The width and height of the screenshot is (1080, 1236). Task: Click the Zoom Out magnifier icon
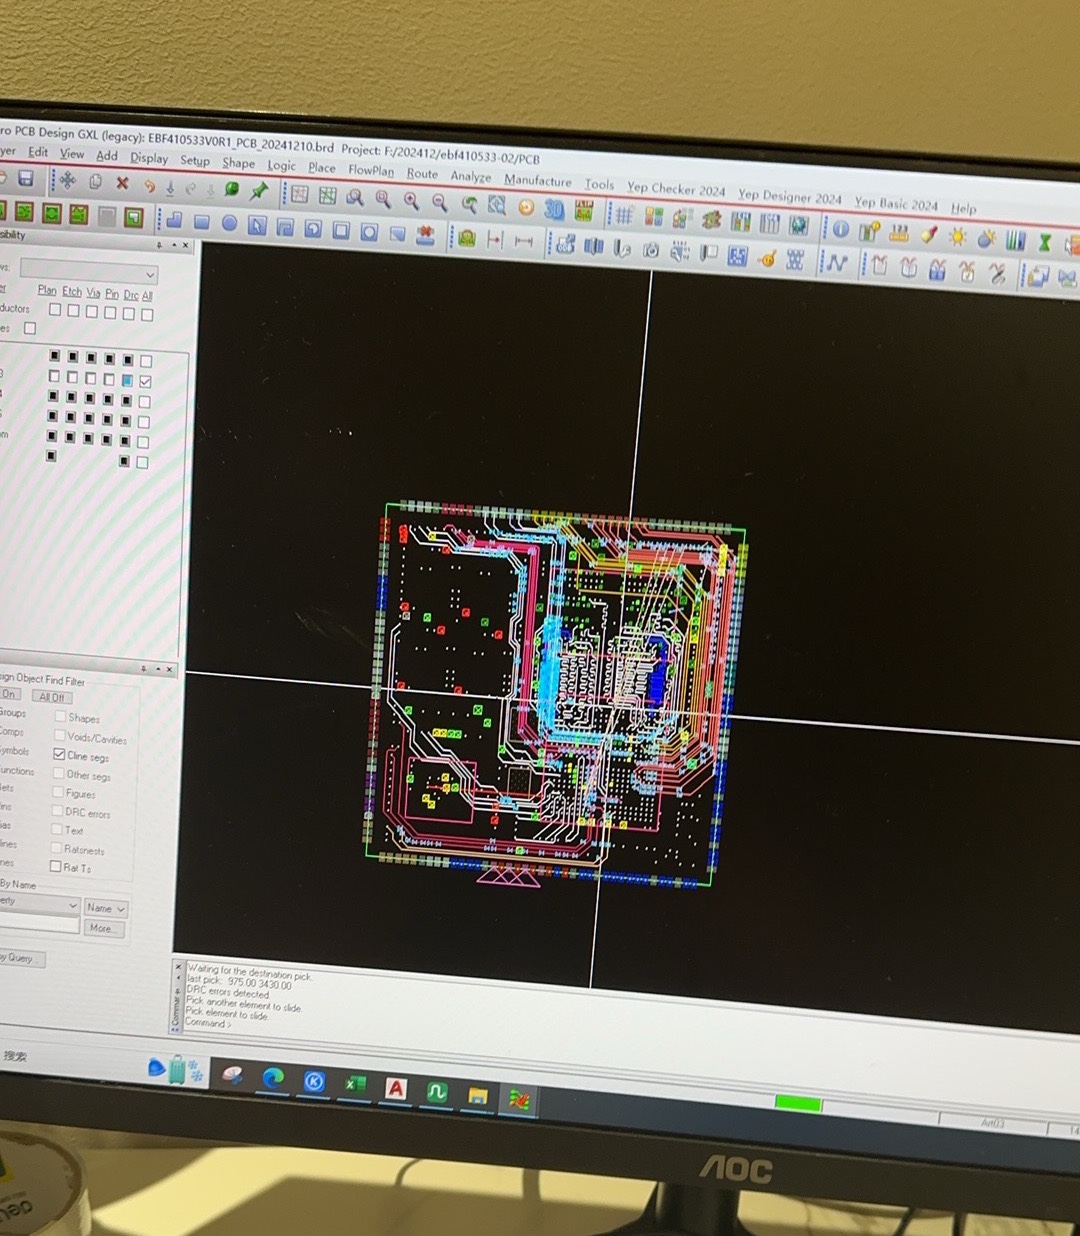(x=439, y=202)
